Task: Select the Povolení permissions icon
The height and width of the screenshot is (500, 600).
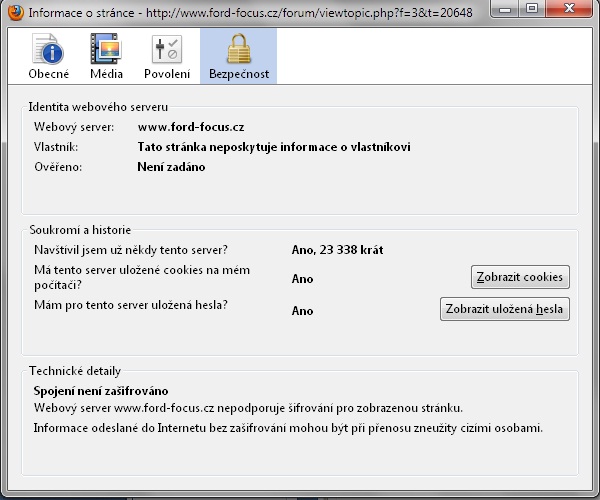Action: click(x=165, y=56)
